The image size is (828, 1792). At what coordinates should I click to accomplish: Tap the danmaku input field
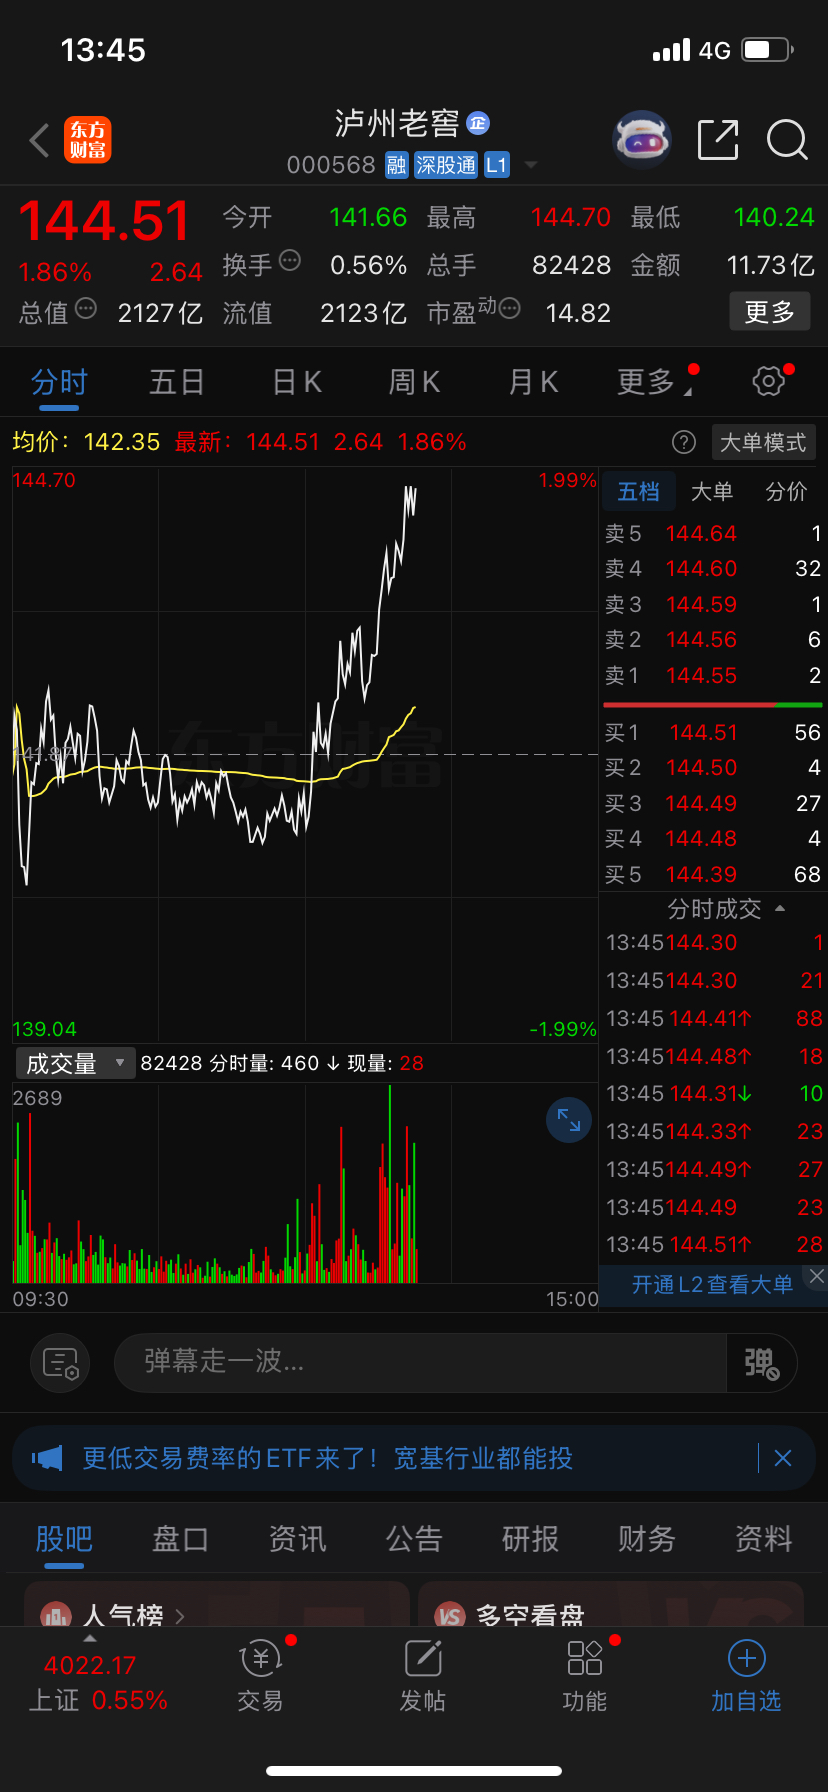[420, 1363]
